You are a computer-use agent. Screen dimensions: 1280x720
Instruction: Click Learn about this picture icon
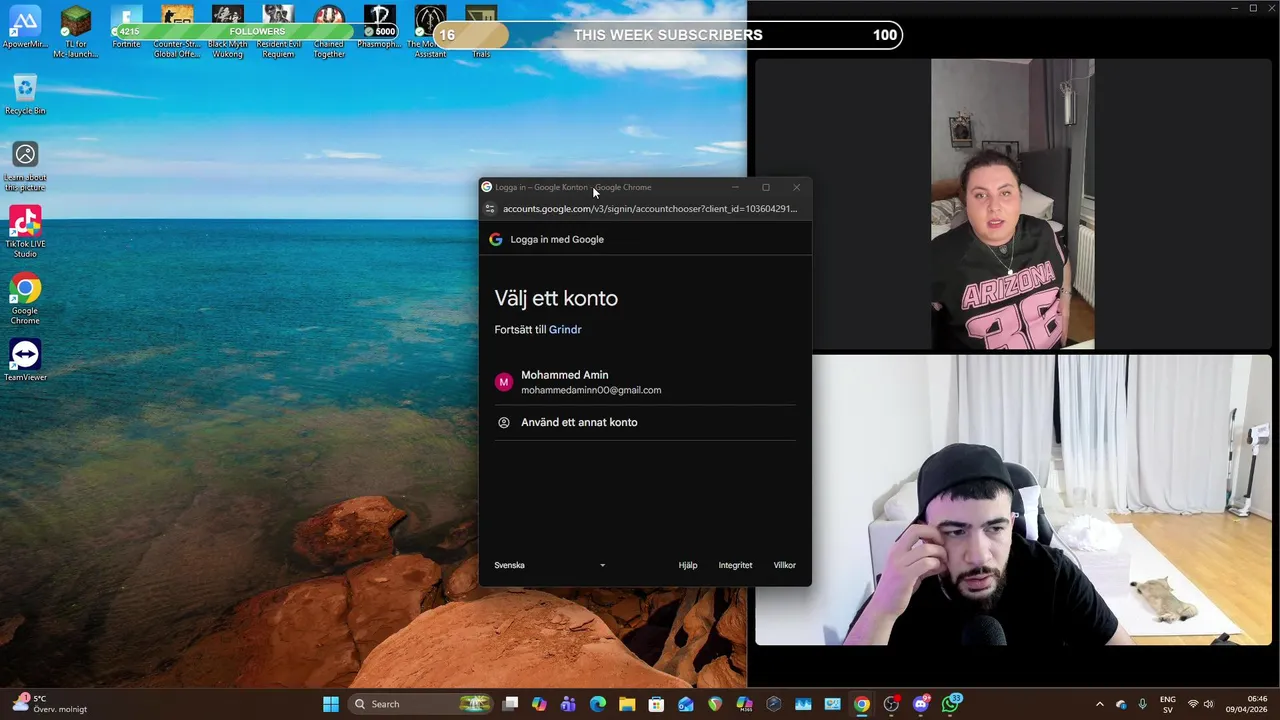coord(25,167)
